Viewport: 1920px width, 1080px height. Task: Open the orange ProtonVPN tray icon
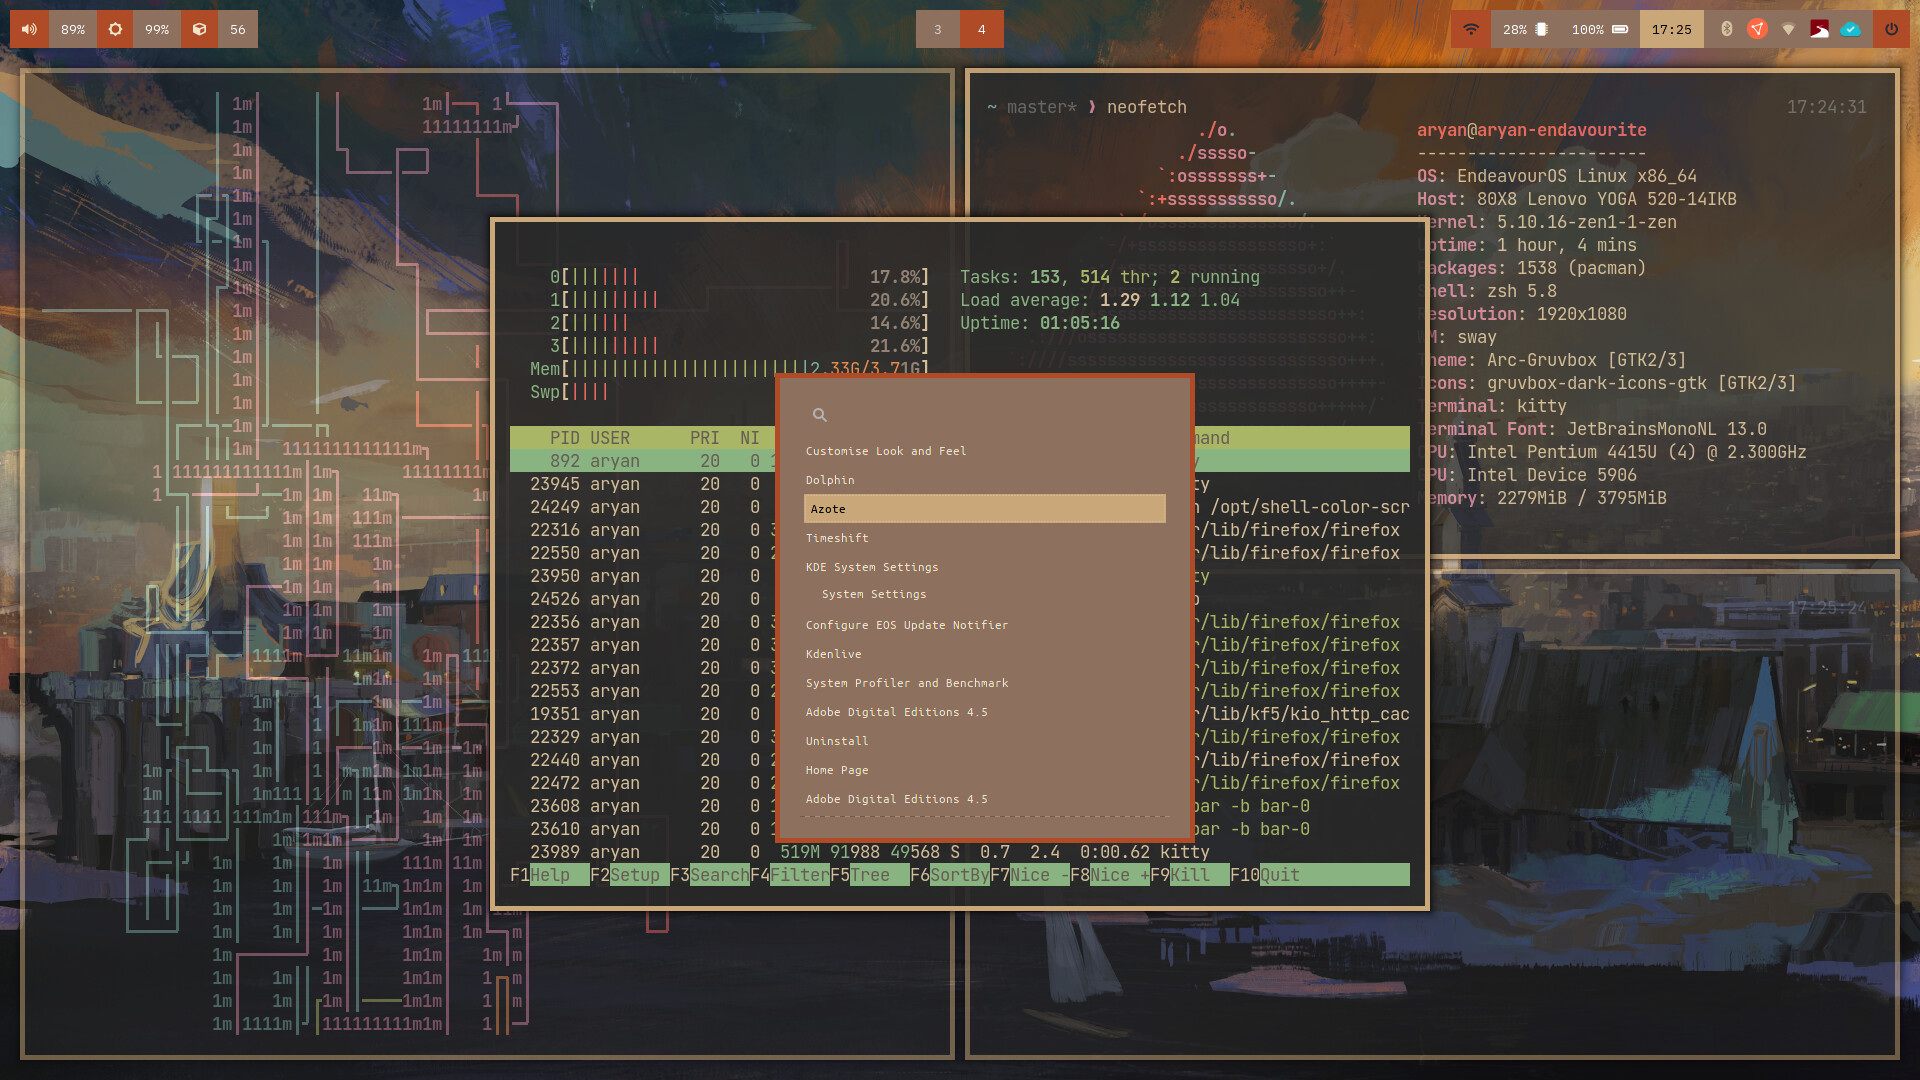(x=1757, y=29)
